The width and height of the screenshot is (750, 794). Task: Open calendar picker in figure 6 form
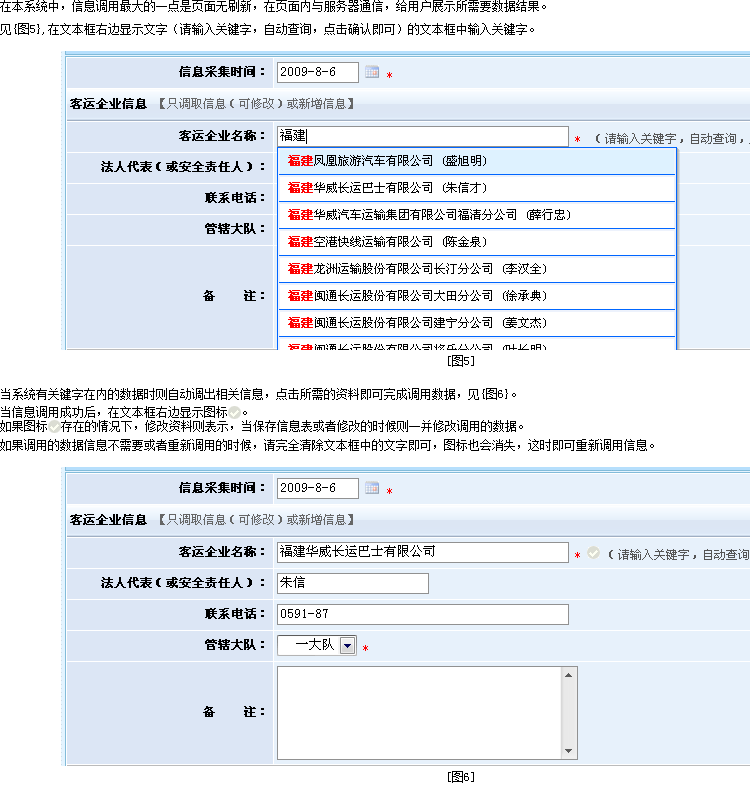point(372,488)
